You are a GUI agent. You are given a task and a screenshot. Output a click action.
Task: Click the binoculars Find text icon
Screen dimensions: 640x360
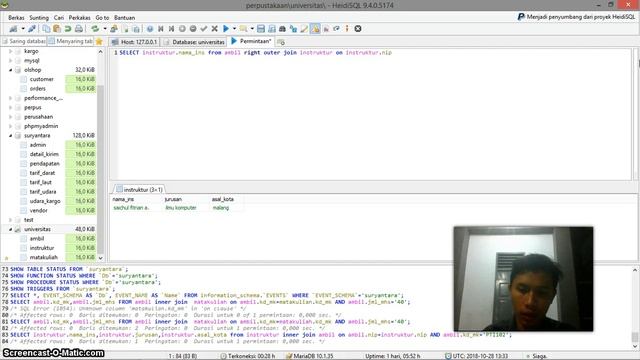(x=282, y=29)
